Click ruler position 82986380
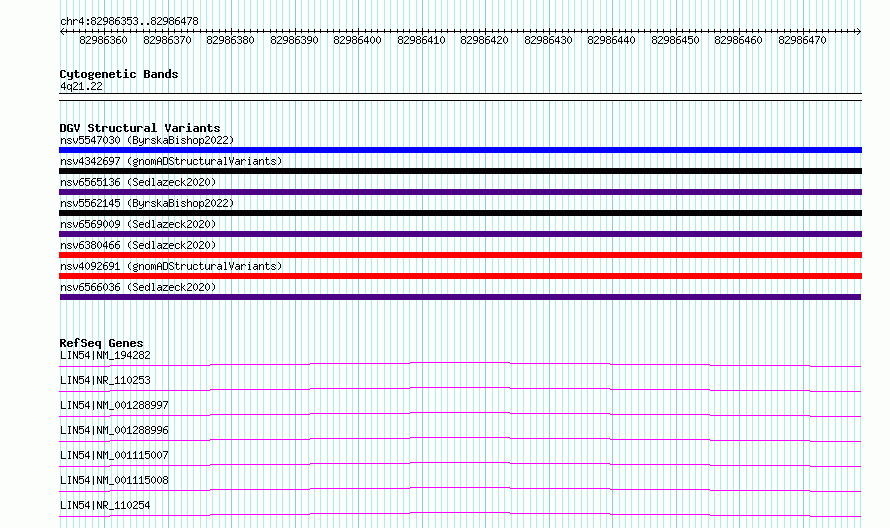 (x=230, y=40)
